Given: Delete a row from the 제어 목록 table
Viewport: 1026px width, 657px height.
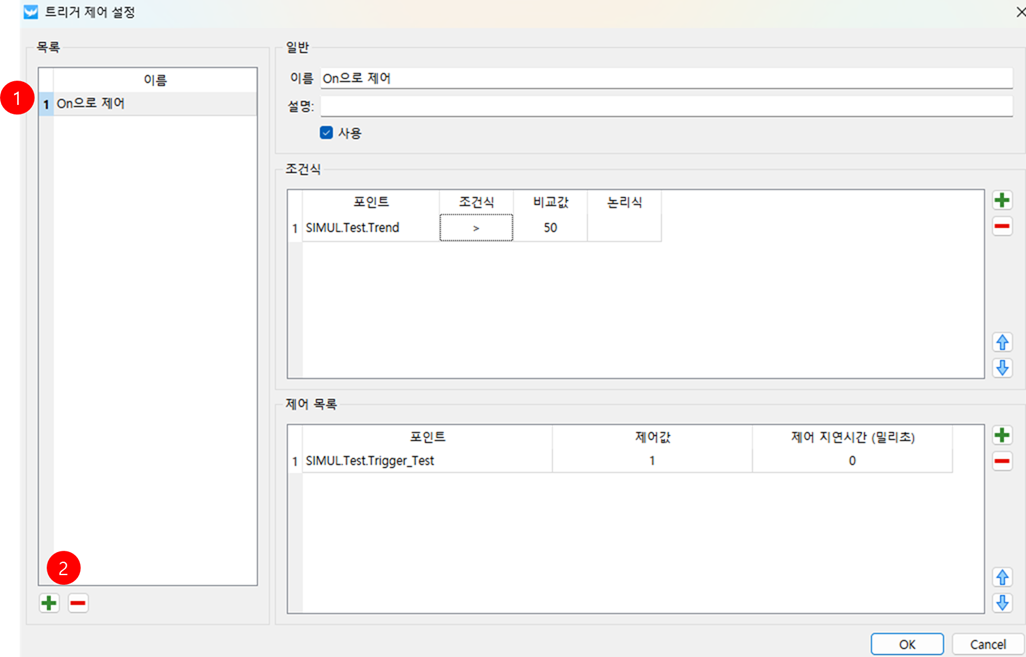Looking at the screenshot, I should click(x=1001, y=461).
